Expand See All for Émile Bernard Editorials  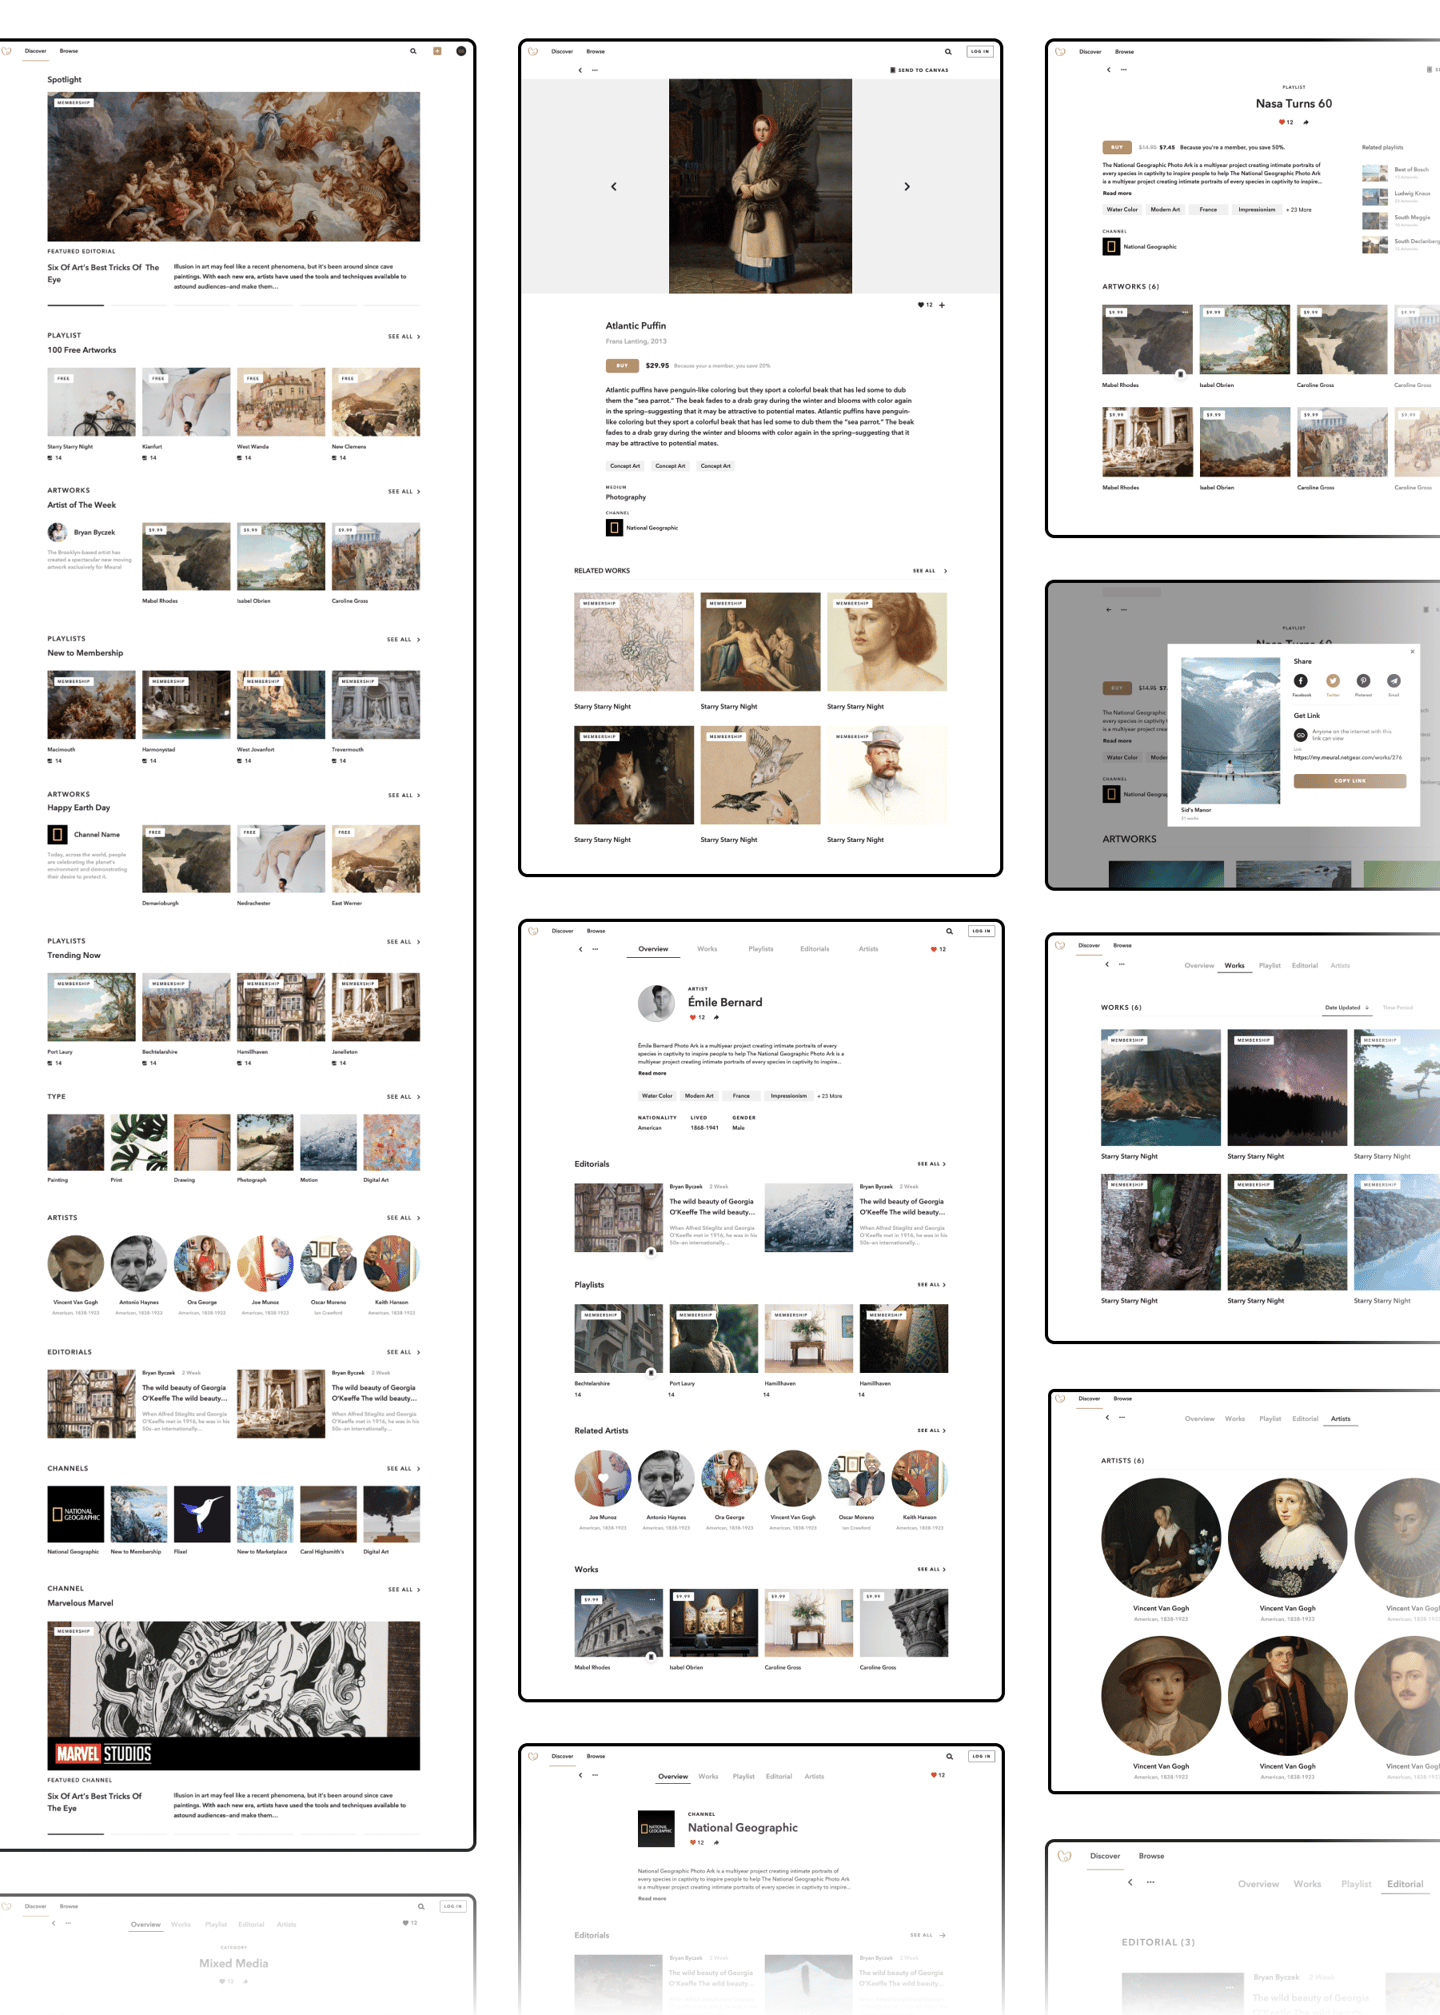click(x=931, y=1164)
